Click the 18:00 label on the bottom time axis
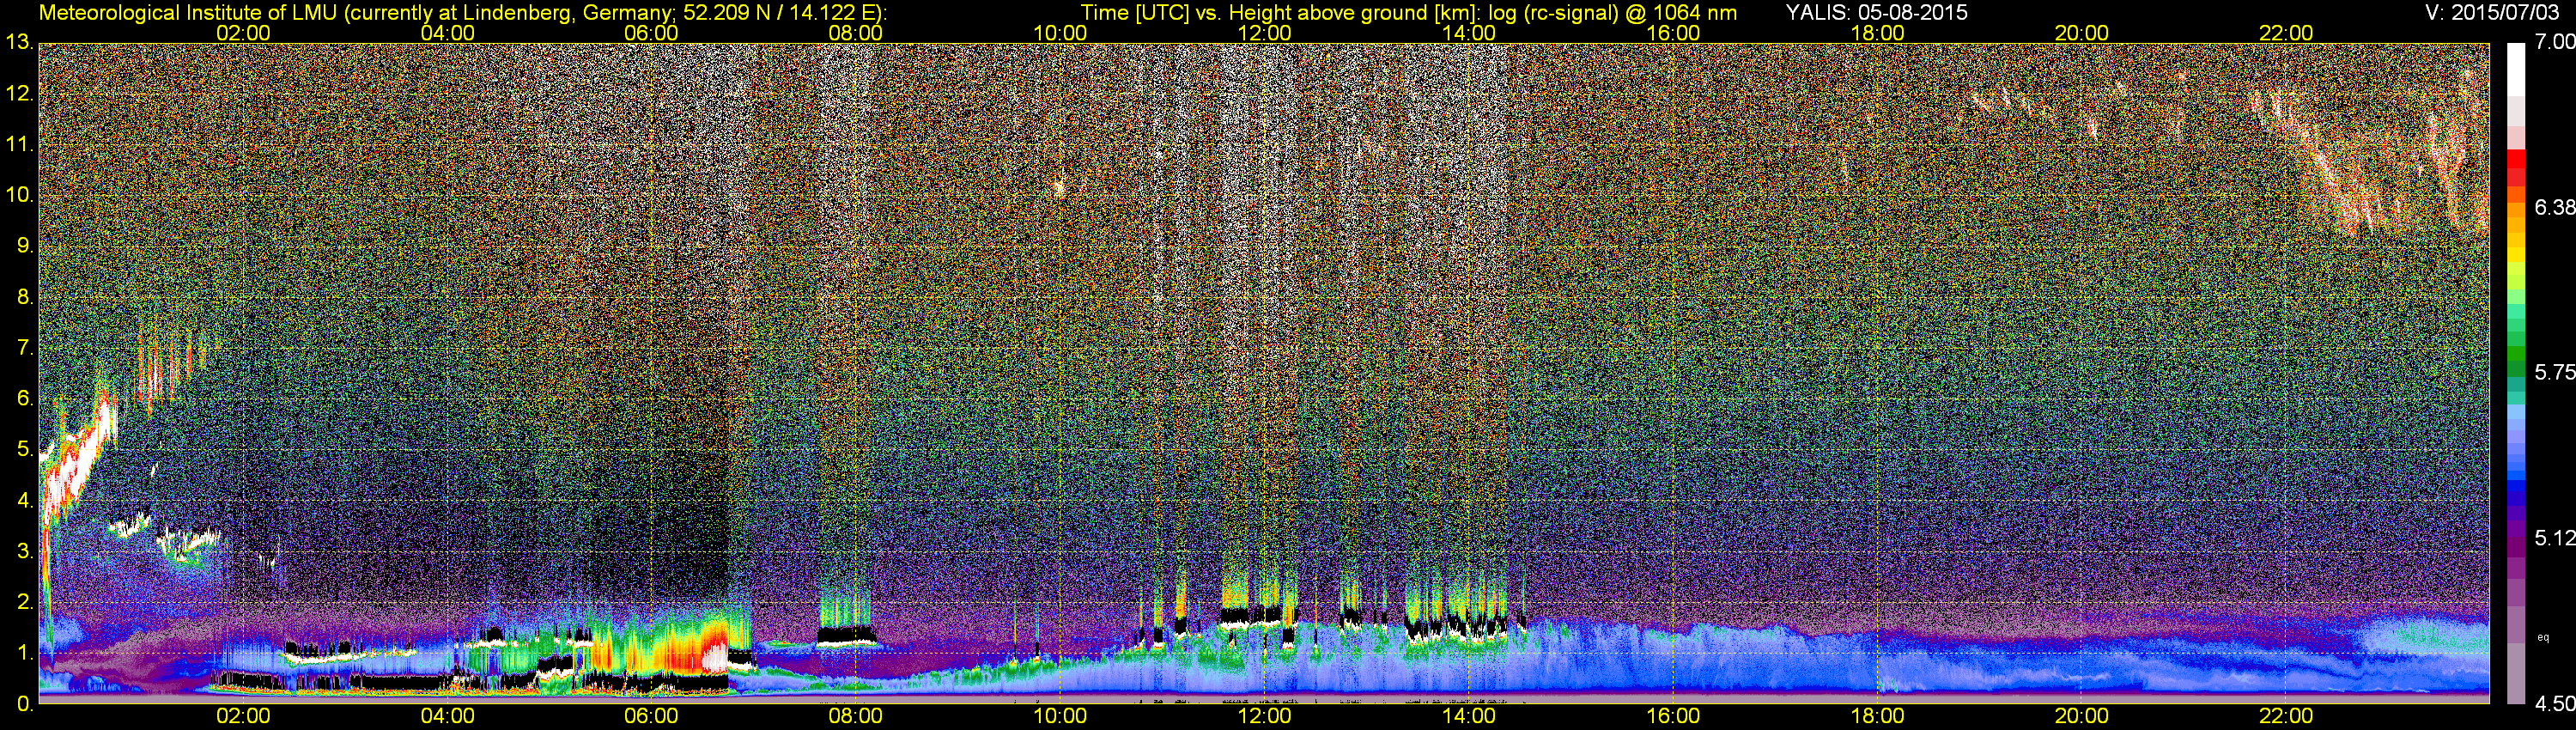 pyautogui.click(x=1877, y=717)
